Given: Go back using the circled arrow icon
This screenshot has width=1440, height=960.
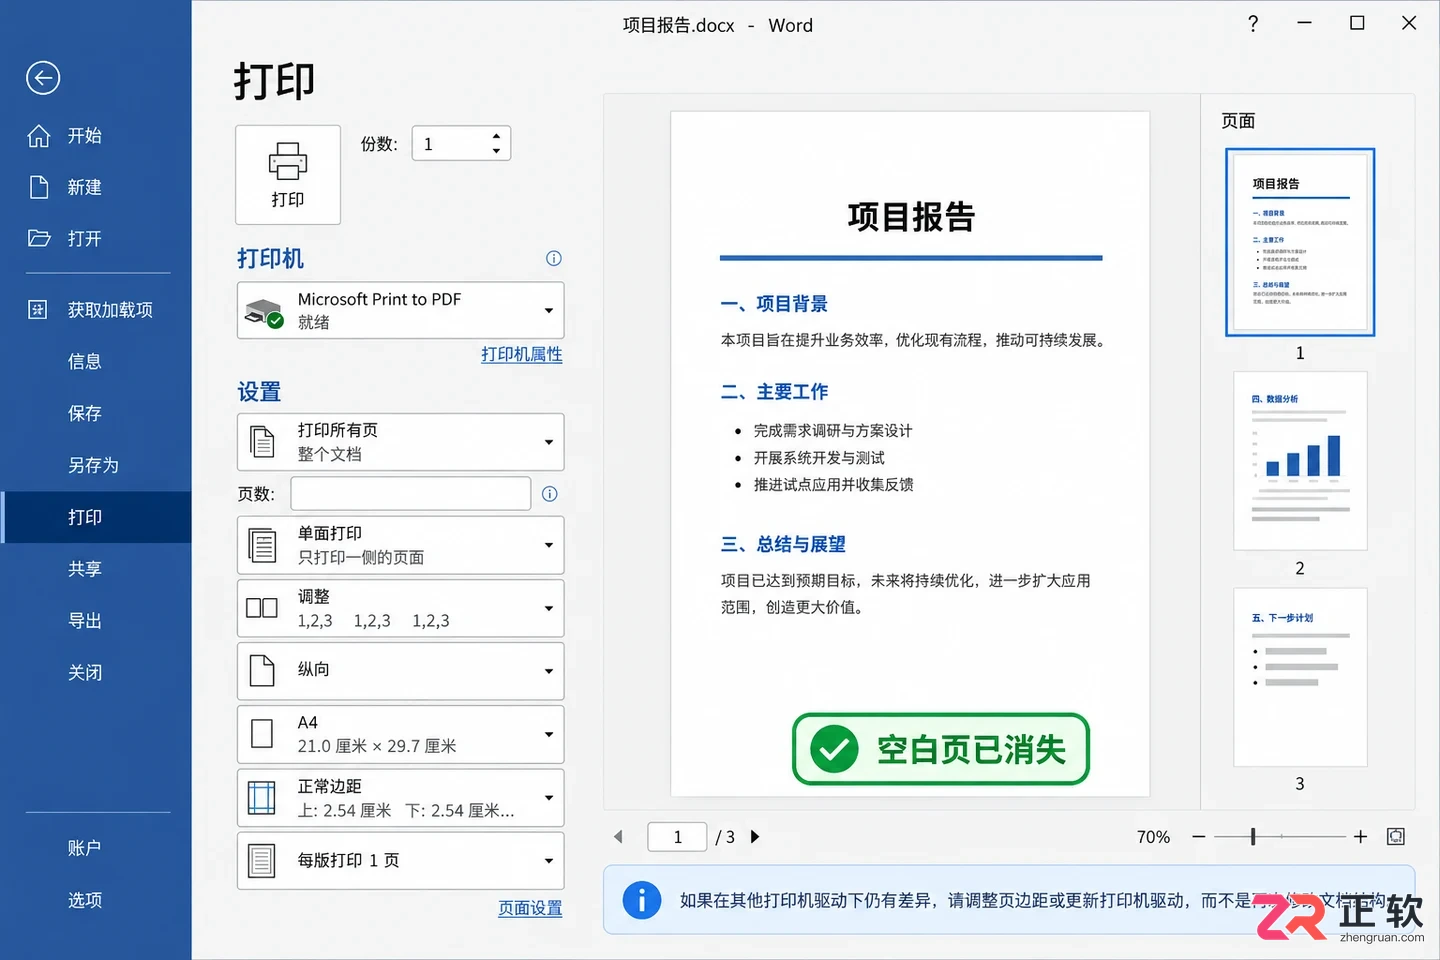Looking at the screenshot, I should pos(43,78).
